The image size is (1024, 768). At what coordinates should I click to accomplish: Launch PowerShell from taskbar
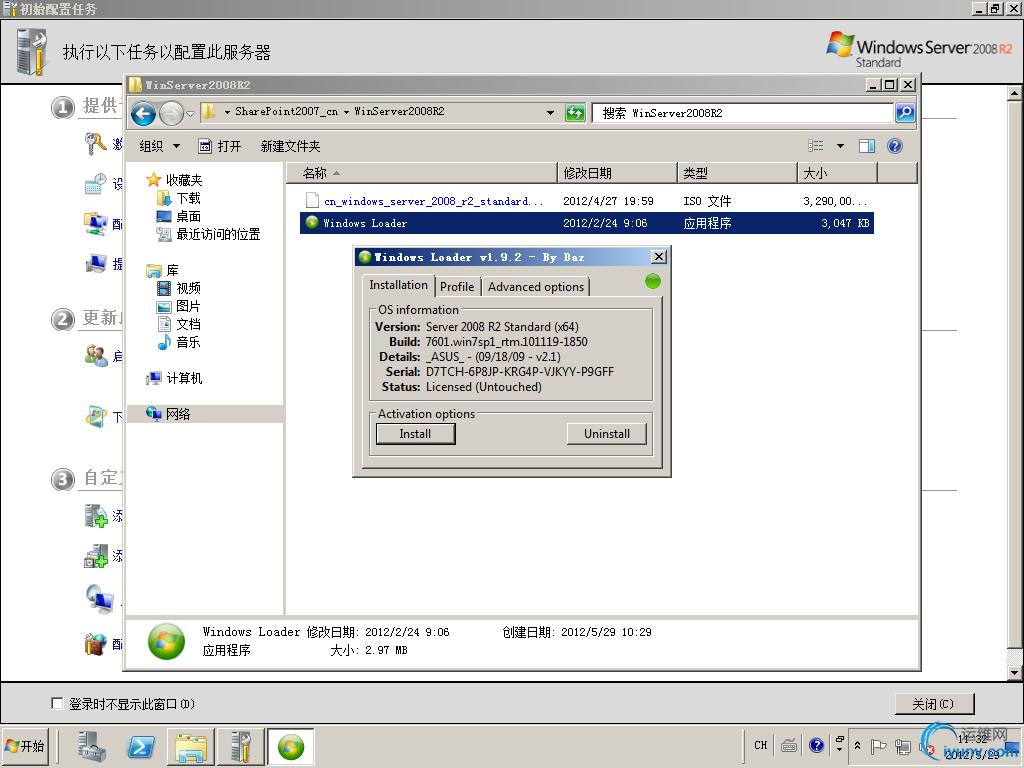click(141, 747)
